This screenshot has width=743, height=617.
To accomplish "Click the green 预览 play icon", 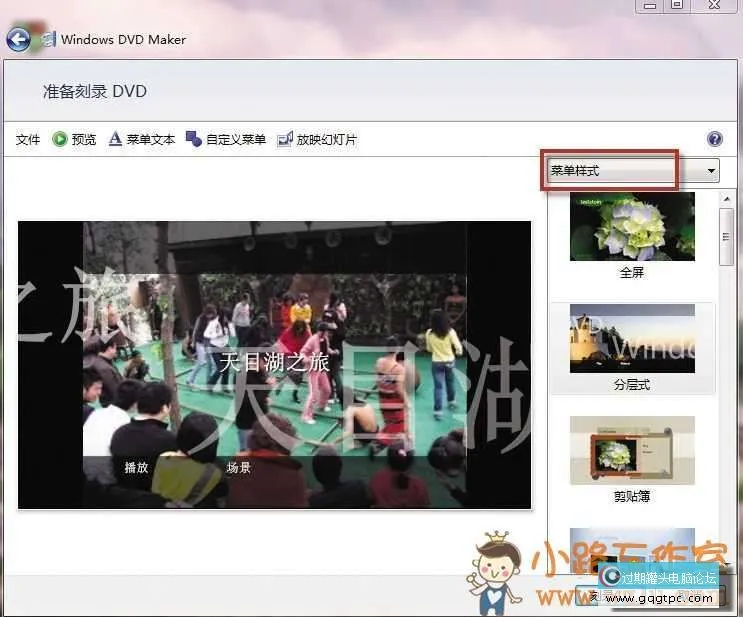I will click(60, 139).
